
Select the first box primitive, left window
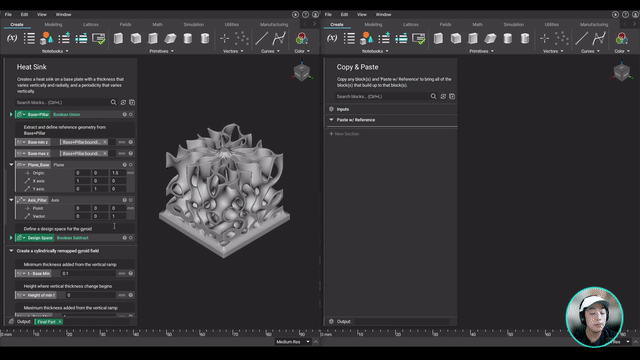[118, 38]
